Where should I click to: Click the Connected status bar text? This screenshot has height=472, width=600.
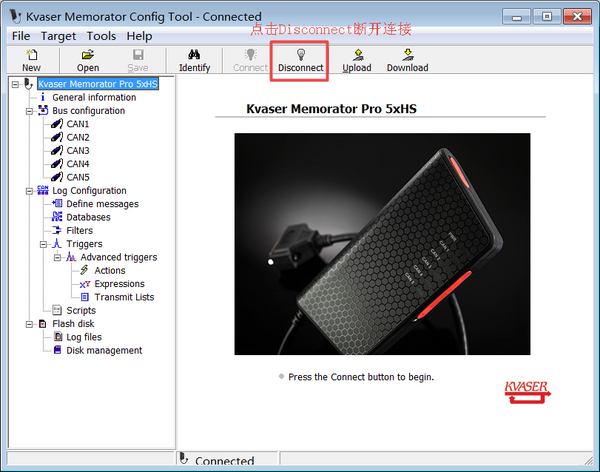(x=224, y=461)
